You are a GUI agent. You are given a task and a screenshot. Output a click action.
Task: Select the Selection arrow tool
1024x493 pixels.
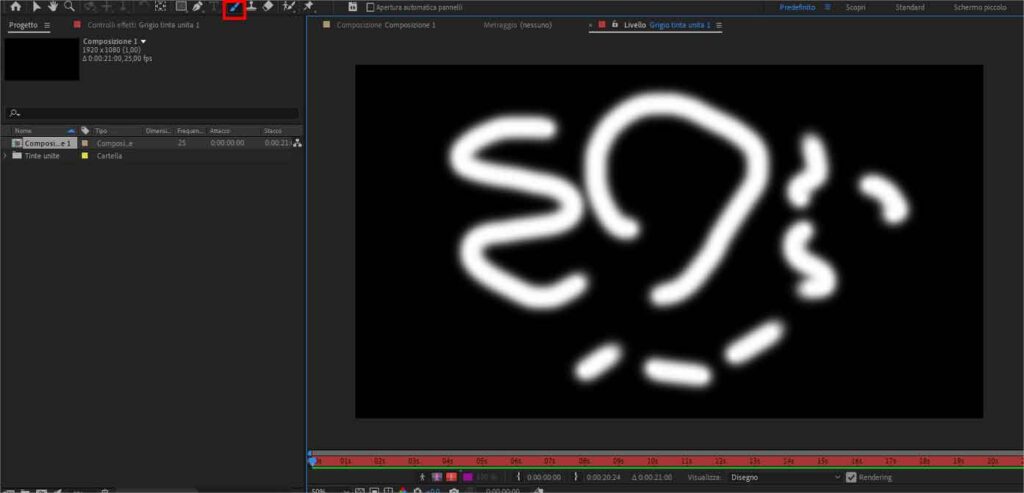click(x=36, y=7)
